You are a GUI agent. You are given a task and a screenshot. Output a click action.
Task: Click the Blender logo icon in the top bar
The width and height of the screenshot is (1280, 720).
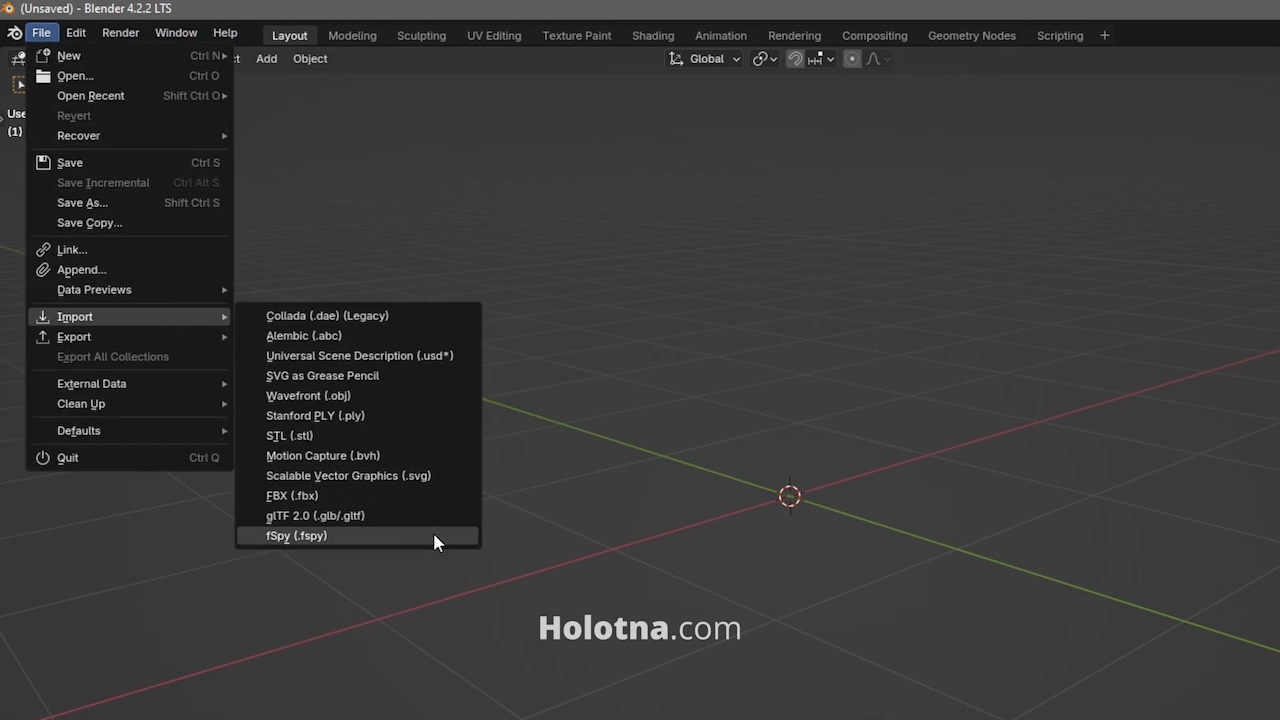point(15,33)
